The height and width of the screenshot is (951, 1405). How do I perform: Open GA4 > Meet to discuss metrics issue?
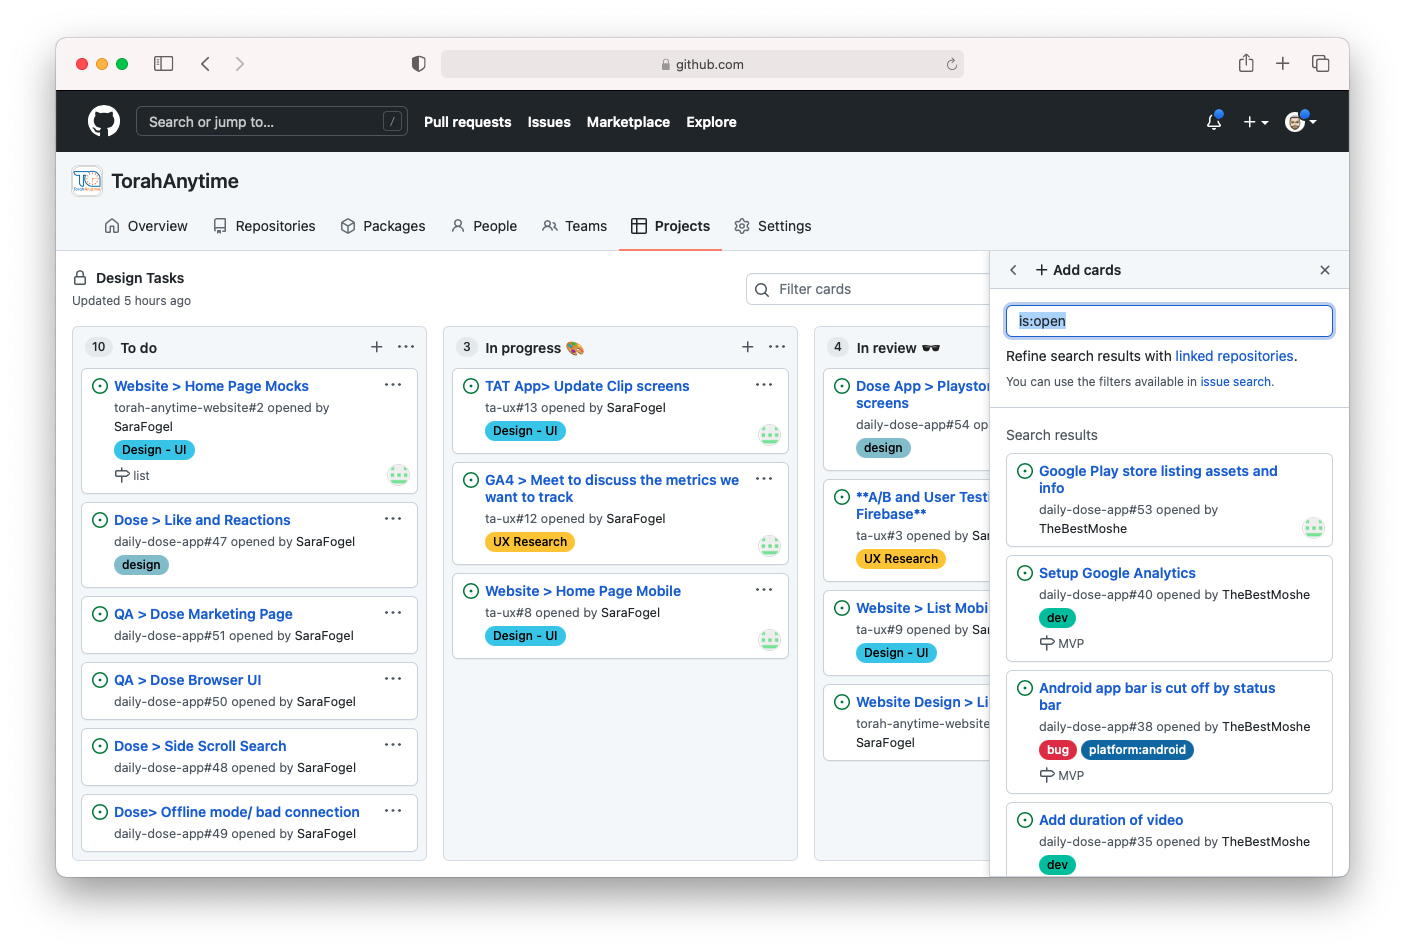tap(612, 488)
